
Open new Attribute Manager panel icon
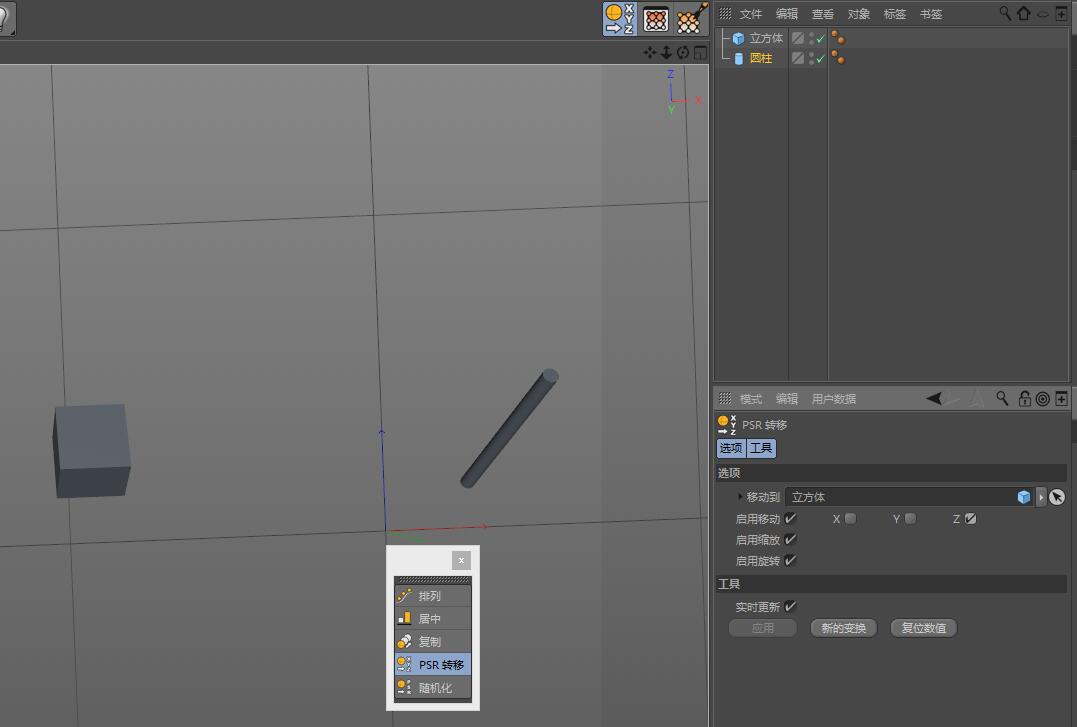1061,399
